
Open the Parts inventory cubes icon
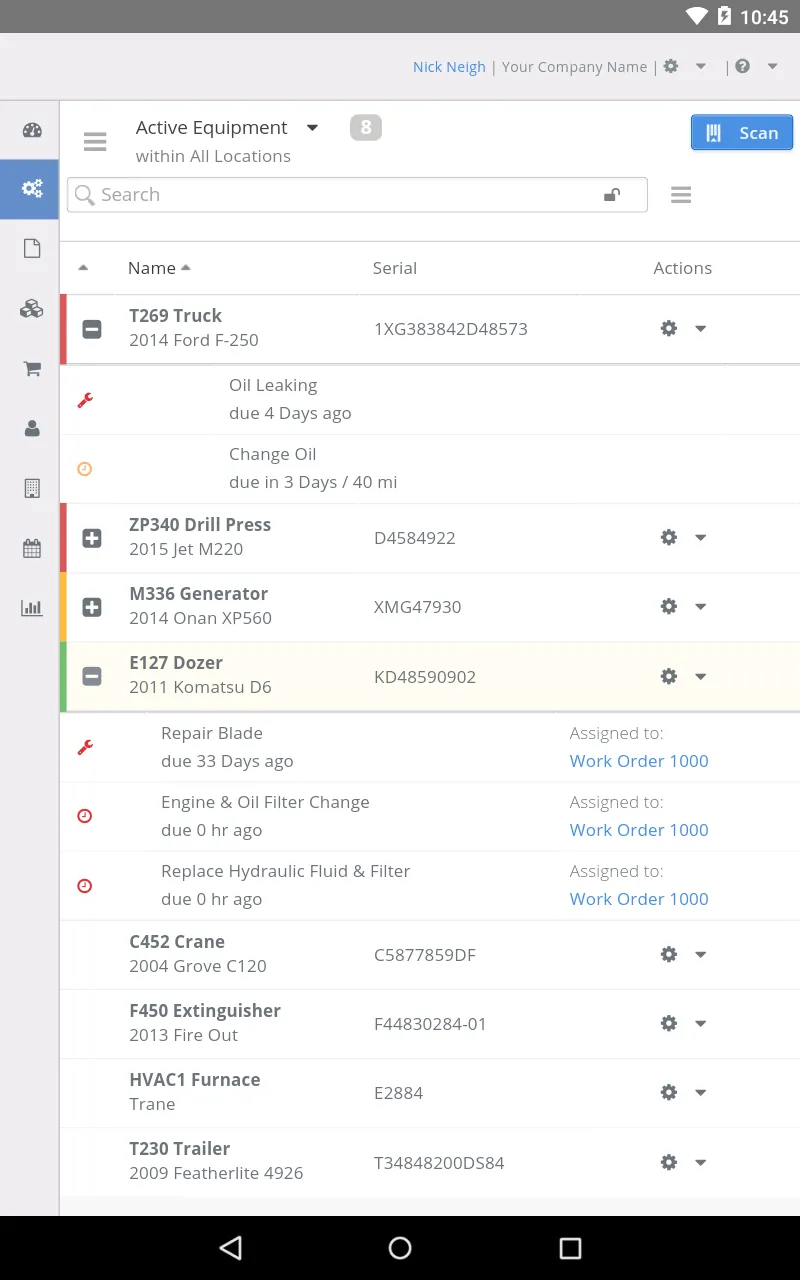pyautogui.click(x=31, y=309)
